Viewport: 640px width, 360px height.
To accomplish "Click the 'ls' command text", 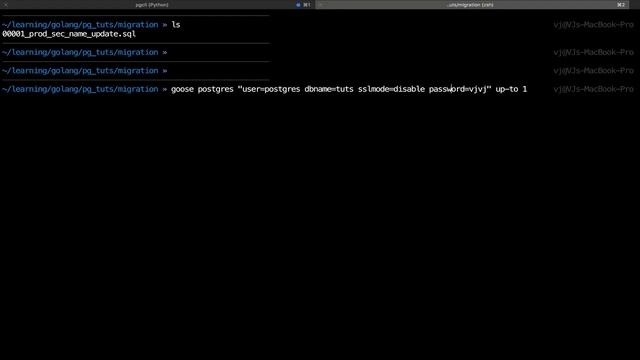I will 176,24.
